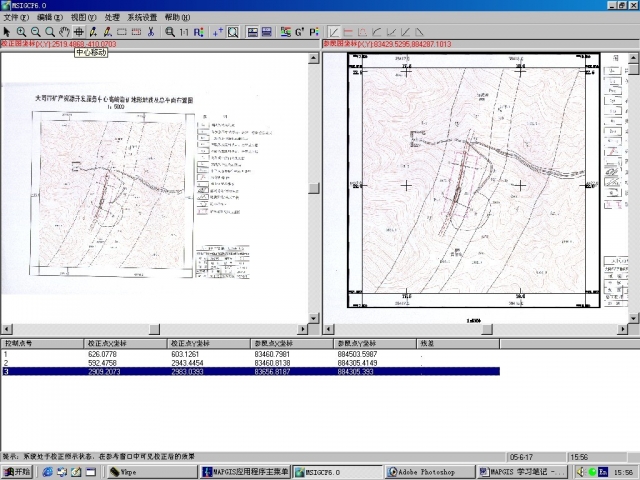640x480 pixels.
Task: Open the 文件 (File) menu
Action: [x=16, y=18]
